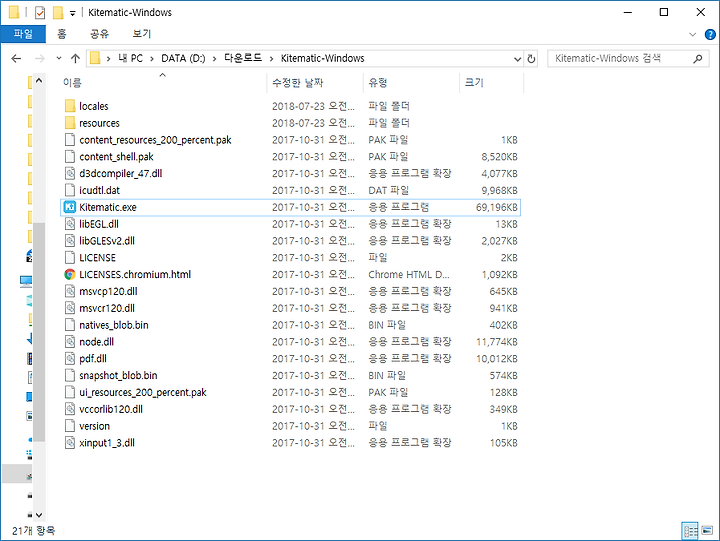Expand the address bar history dropdown
Screen dimensions: 720x541
coord(518,59)
